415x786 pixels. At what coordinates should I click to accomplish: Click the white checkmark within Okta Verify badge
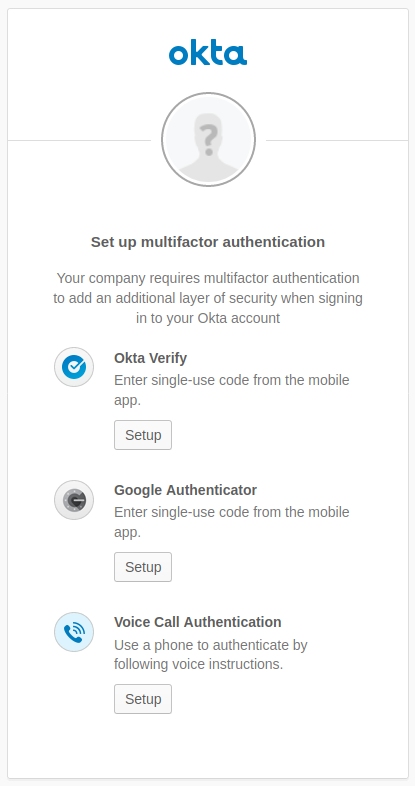(74, 366)
